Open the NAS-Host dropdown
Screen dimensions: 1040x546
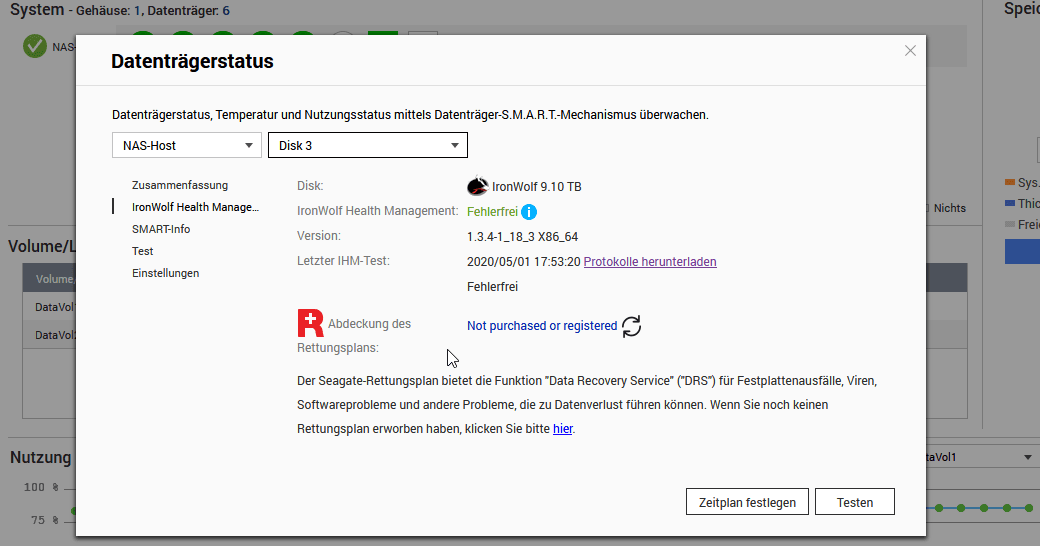[x=186, y=145]
